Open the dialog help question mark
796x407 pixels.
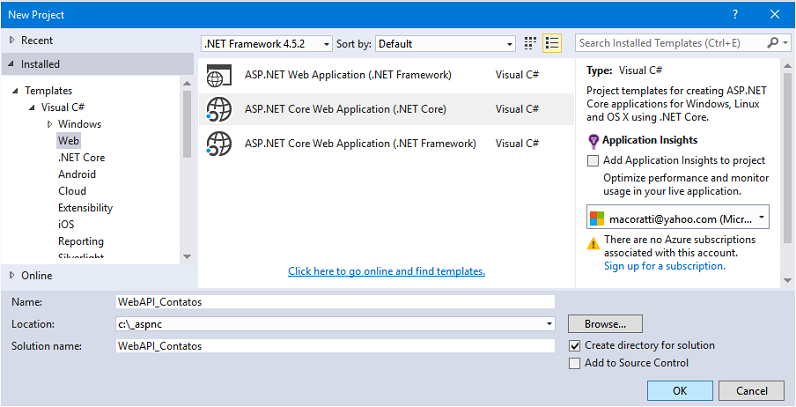pyautogui.click(x=735, y=14)
